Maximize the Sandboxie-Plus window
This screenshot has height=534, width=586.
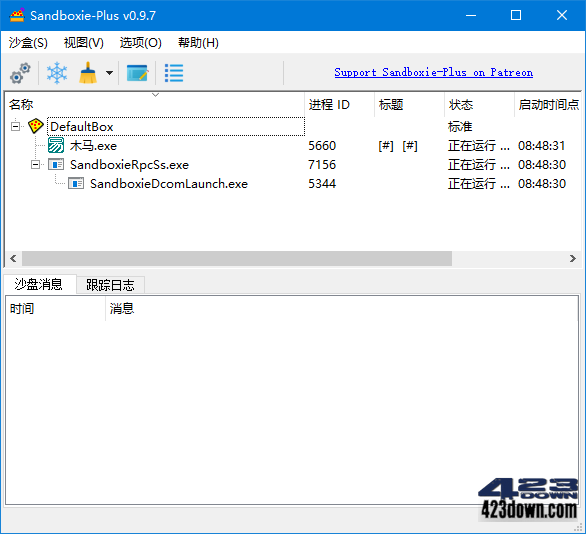[x=516, y=15]
